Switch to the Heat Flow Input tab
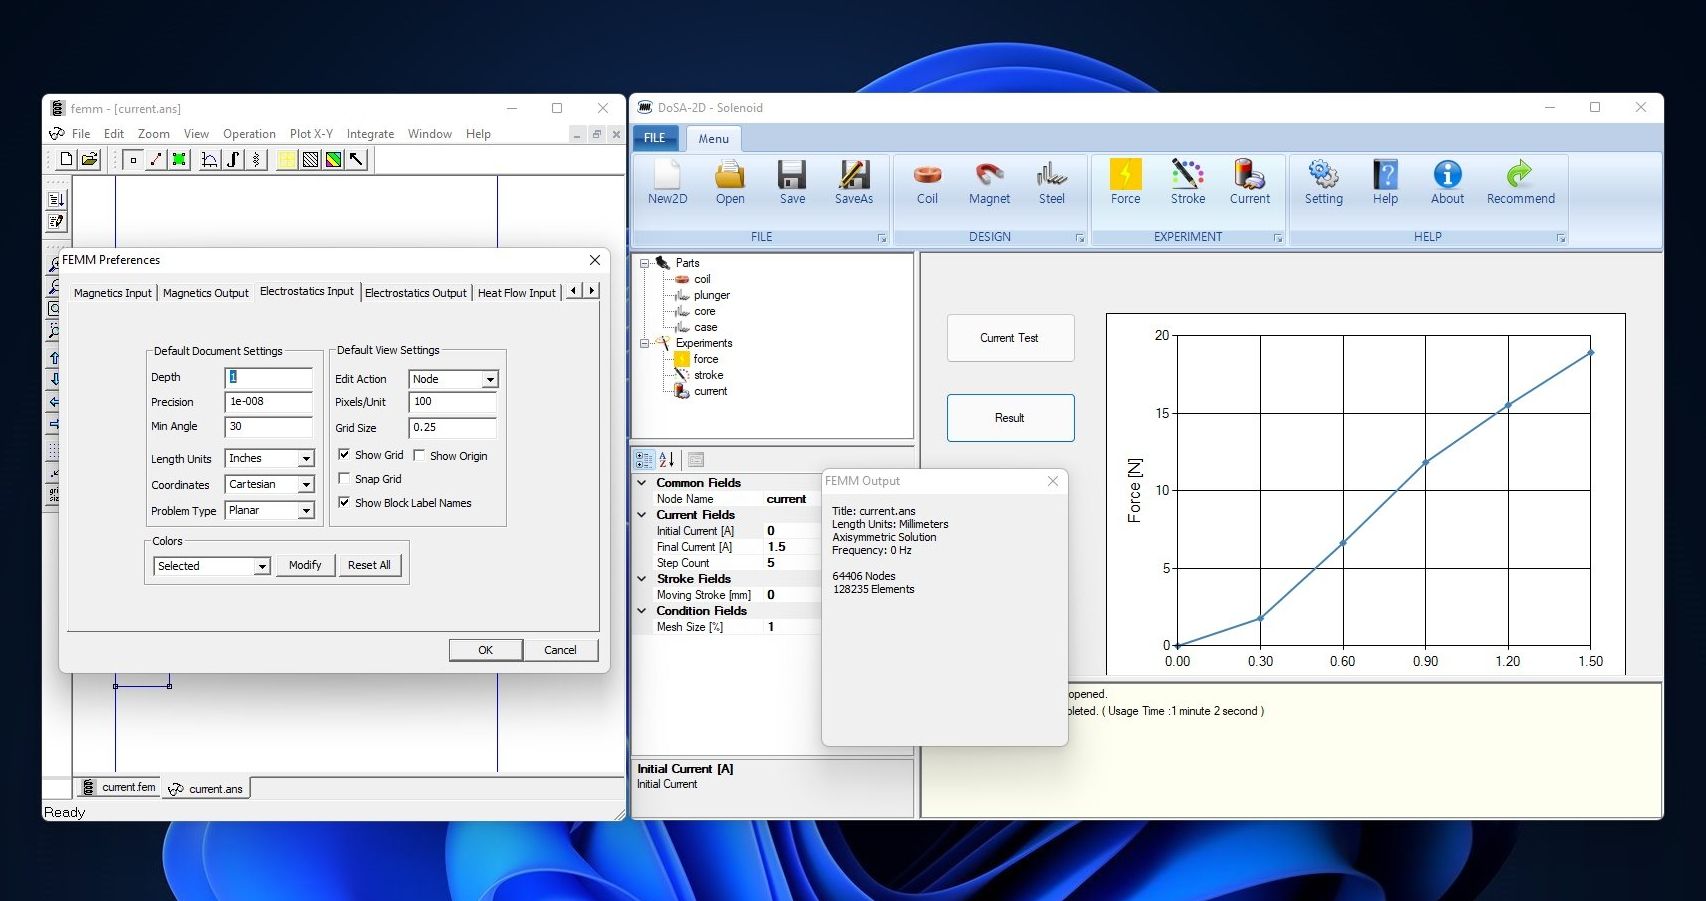The width and height of the screenshot is (1706, 901). (x=516, y=293)
